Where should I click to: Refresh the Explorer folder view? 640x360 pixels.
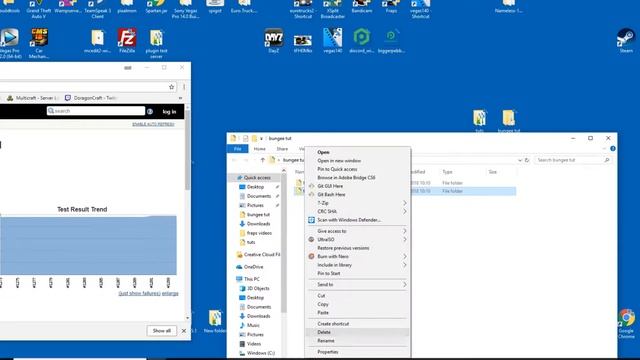click(527, 160)
